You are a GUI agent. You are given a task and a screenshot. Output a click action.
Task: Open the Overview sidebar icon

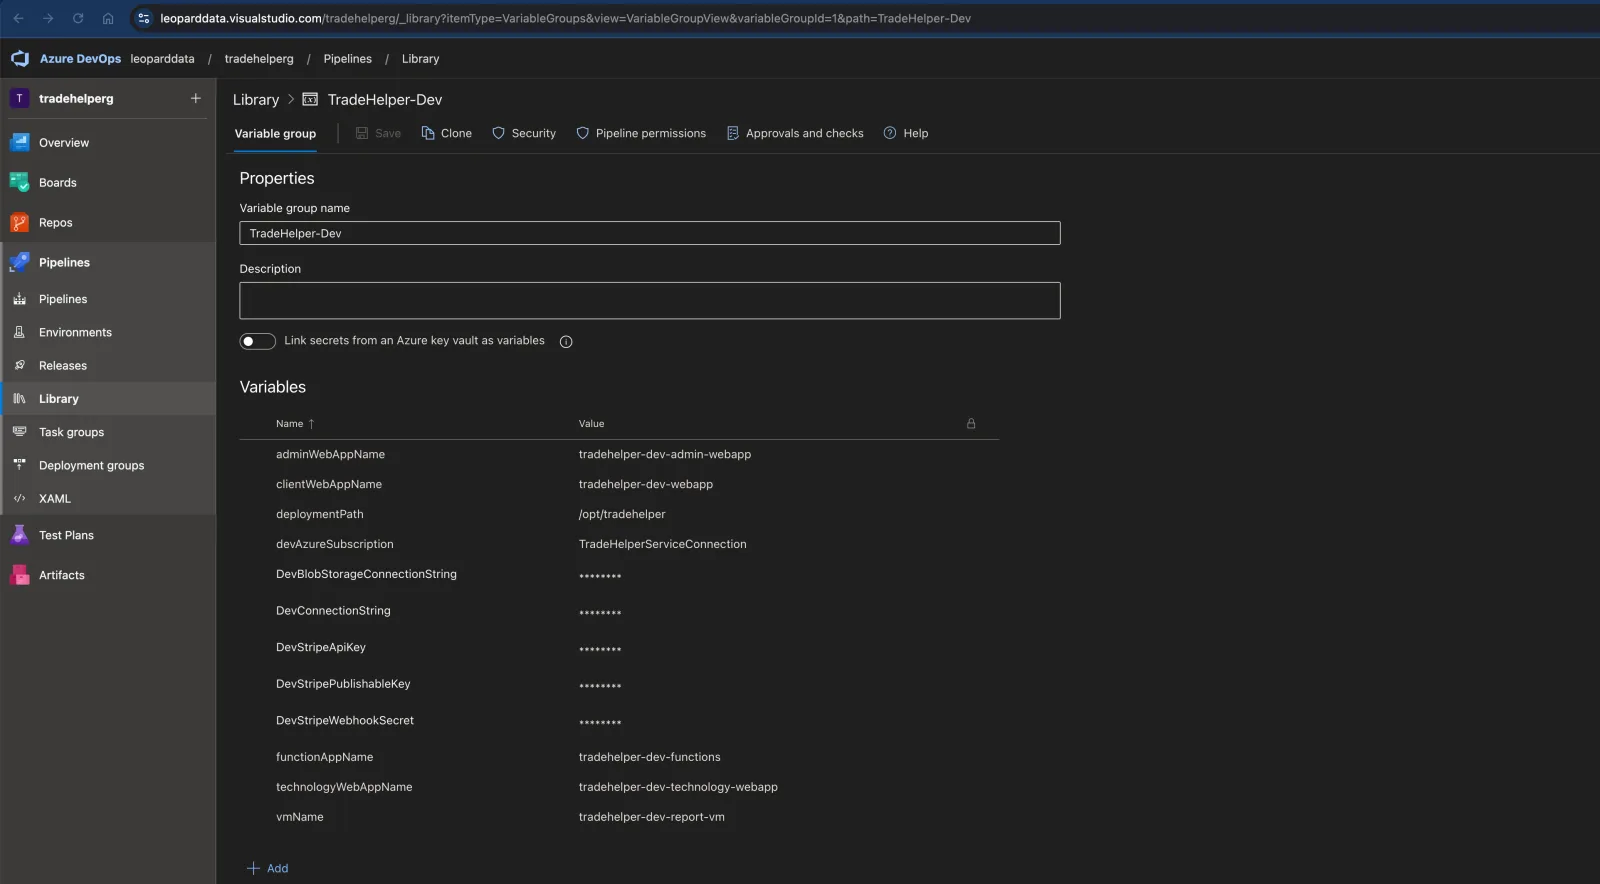tap(20, 143)
